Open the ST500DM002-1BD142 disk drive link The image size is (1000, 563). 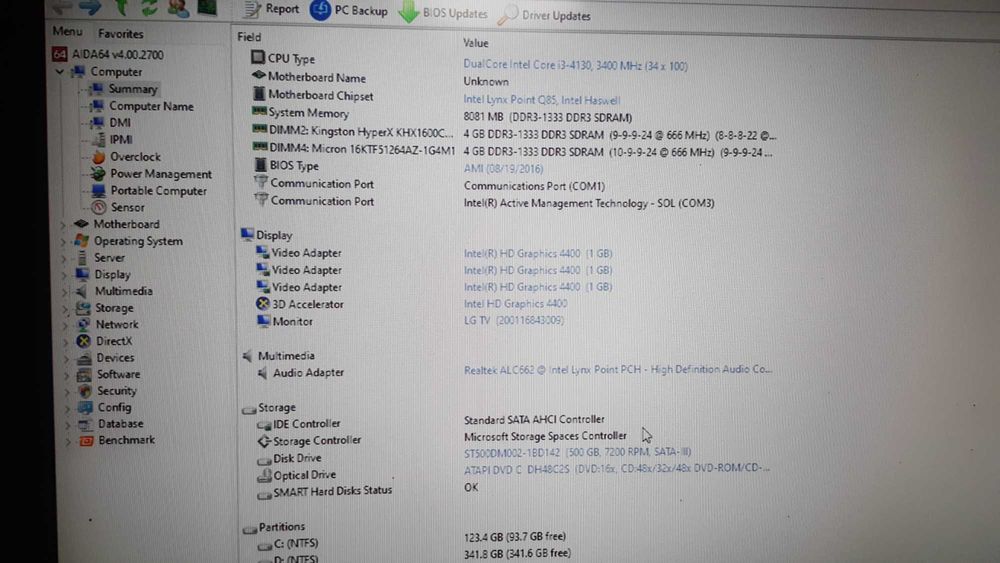(x=578, y=452)
